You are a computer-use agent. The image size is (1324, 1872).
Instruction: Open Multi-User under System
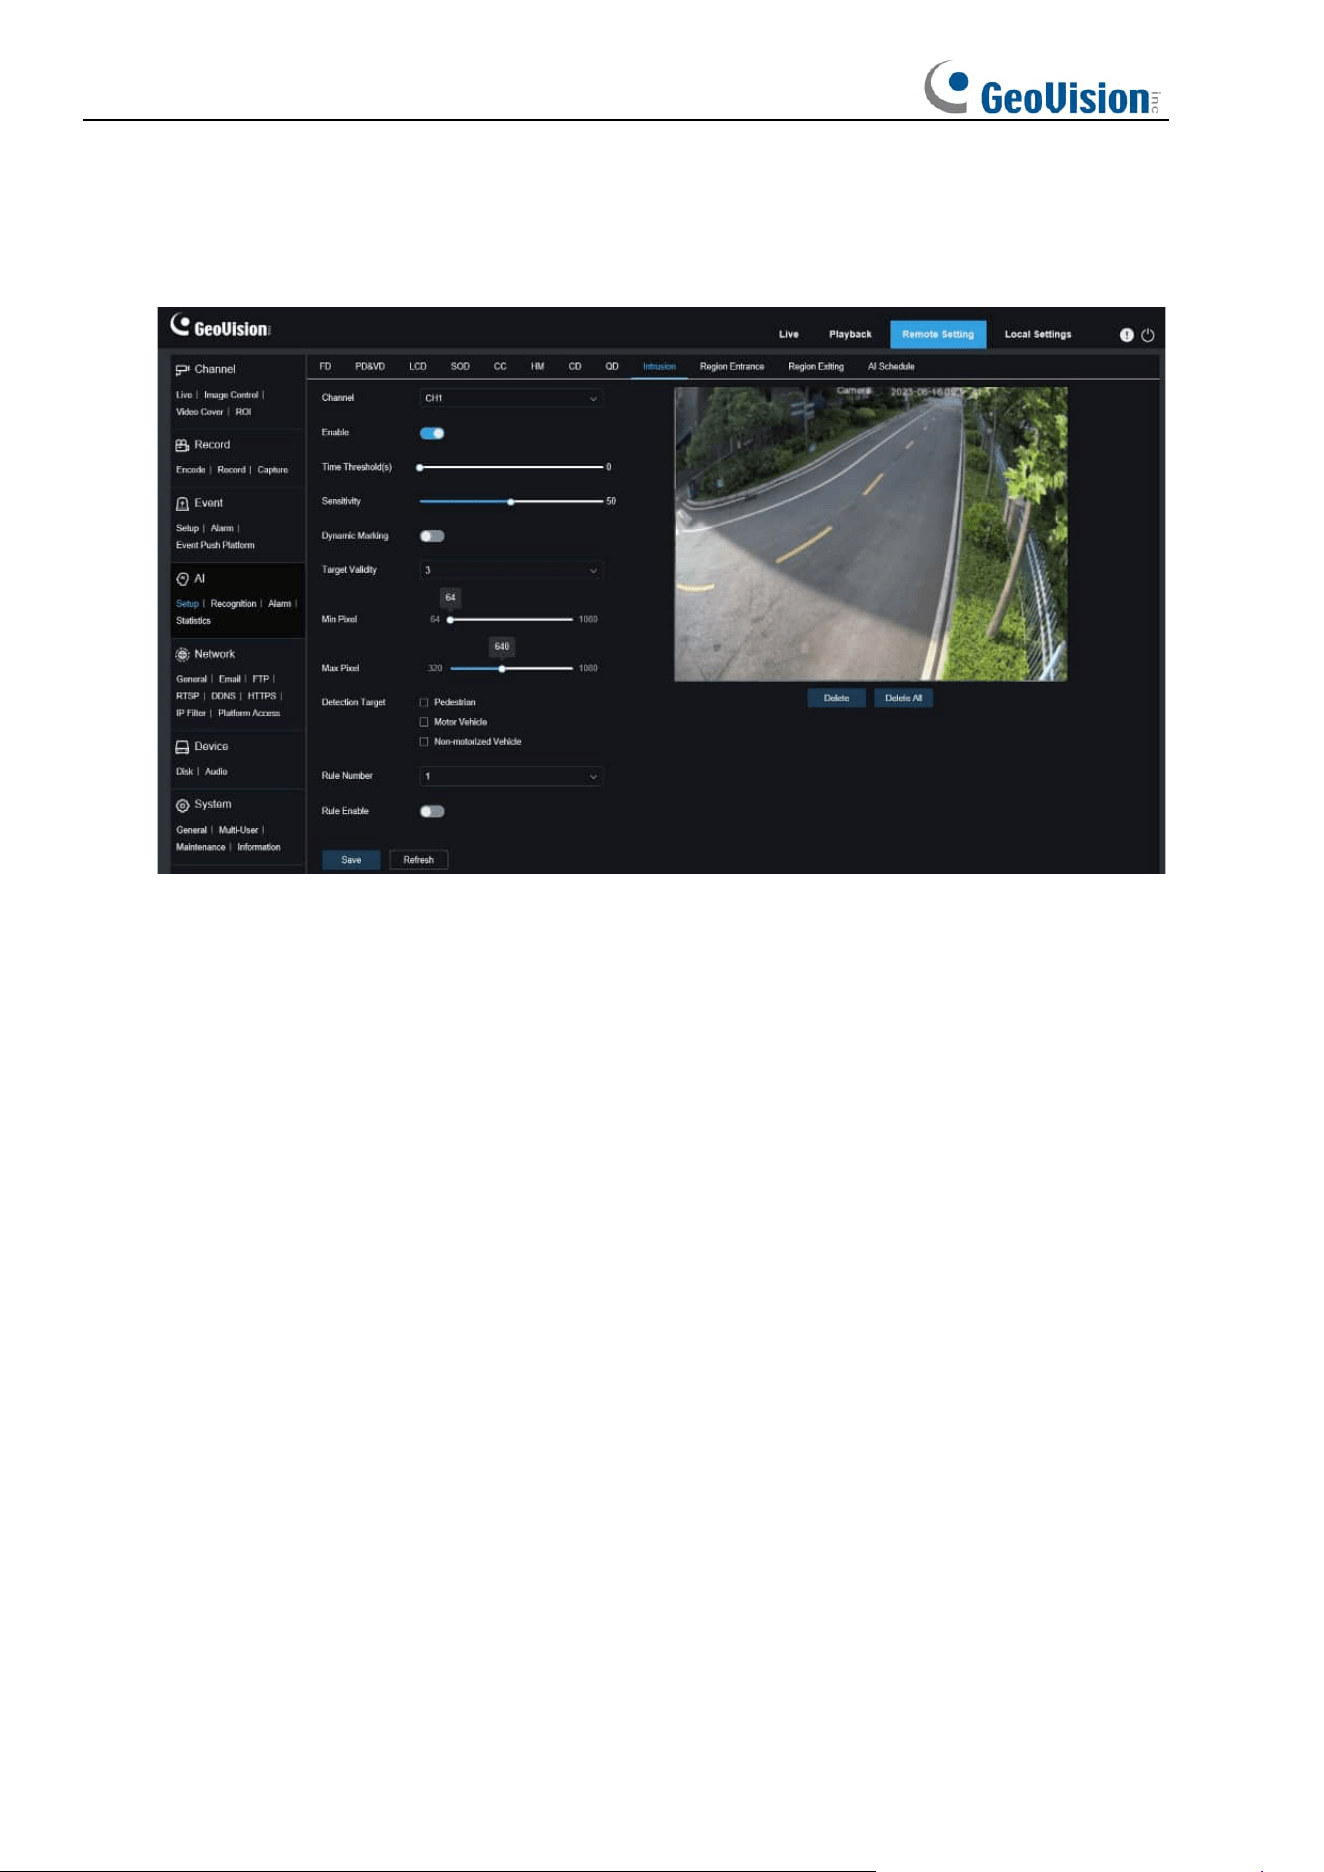tap(238, 831)
